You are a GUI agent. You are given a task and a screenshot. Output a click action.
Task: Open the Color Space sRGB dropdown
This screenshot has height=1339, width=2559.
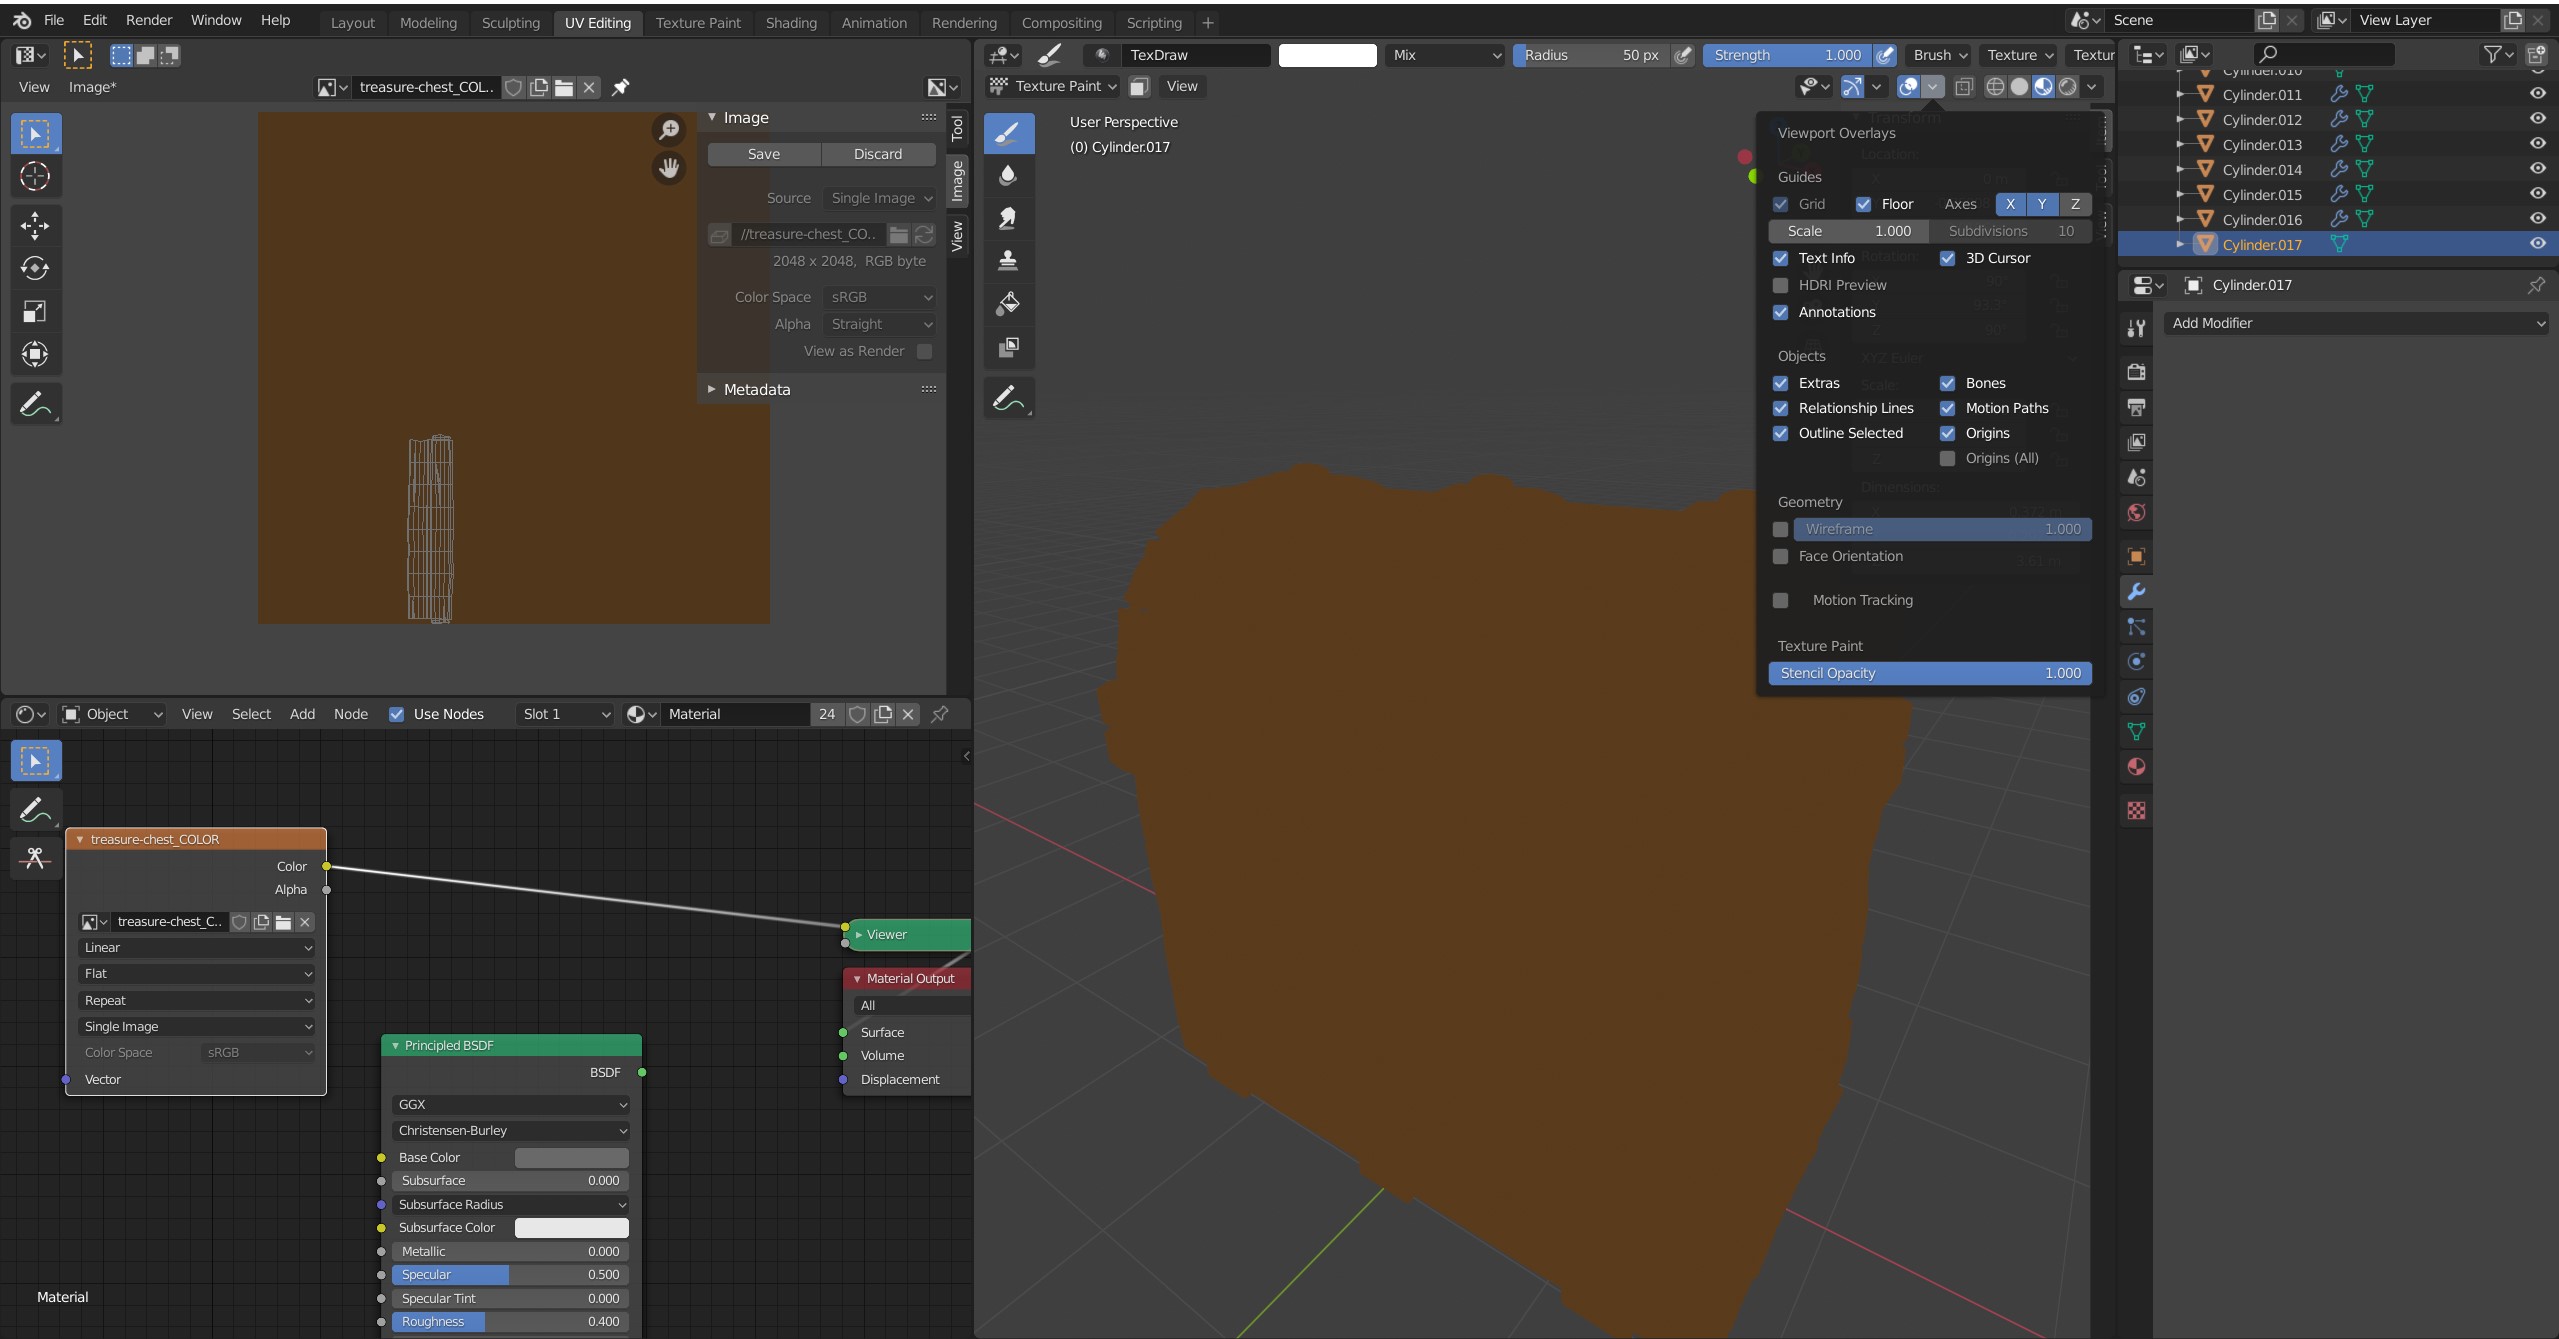tap(880, 297)
